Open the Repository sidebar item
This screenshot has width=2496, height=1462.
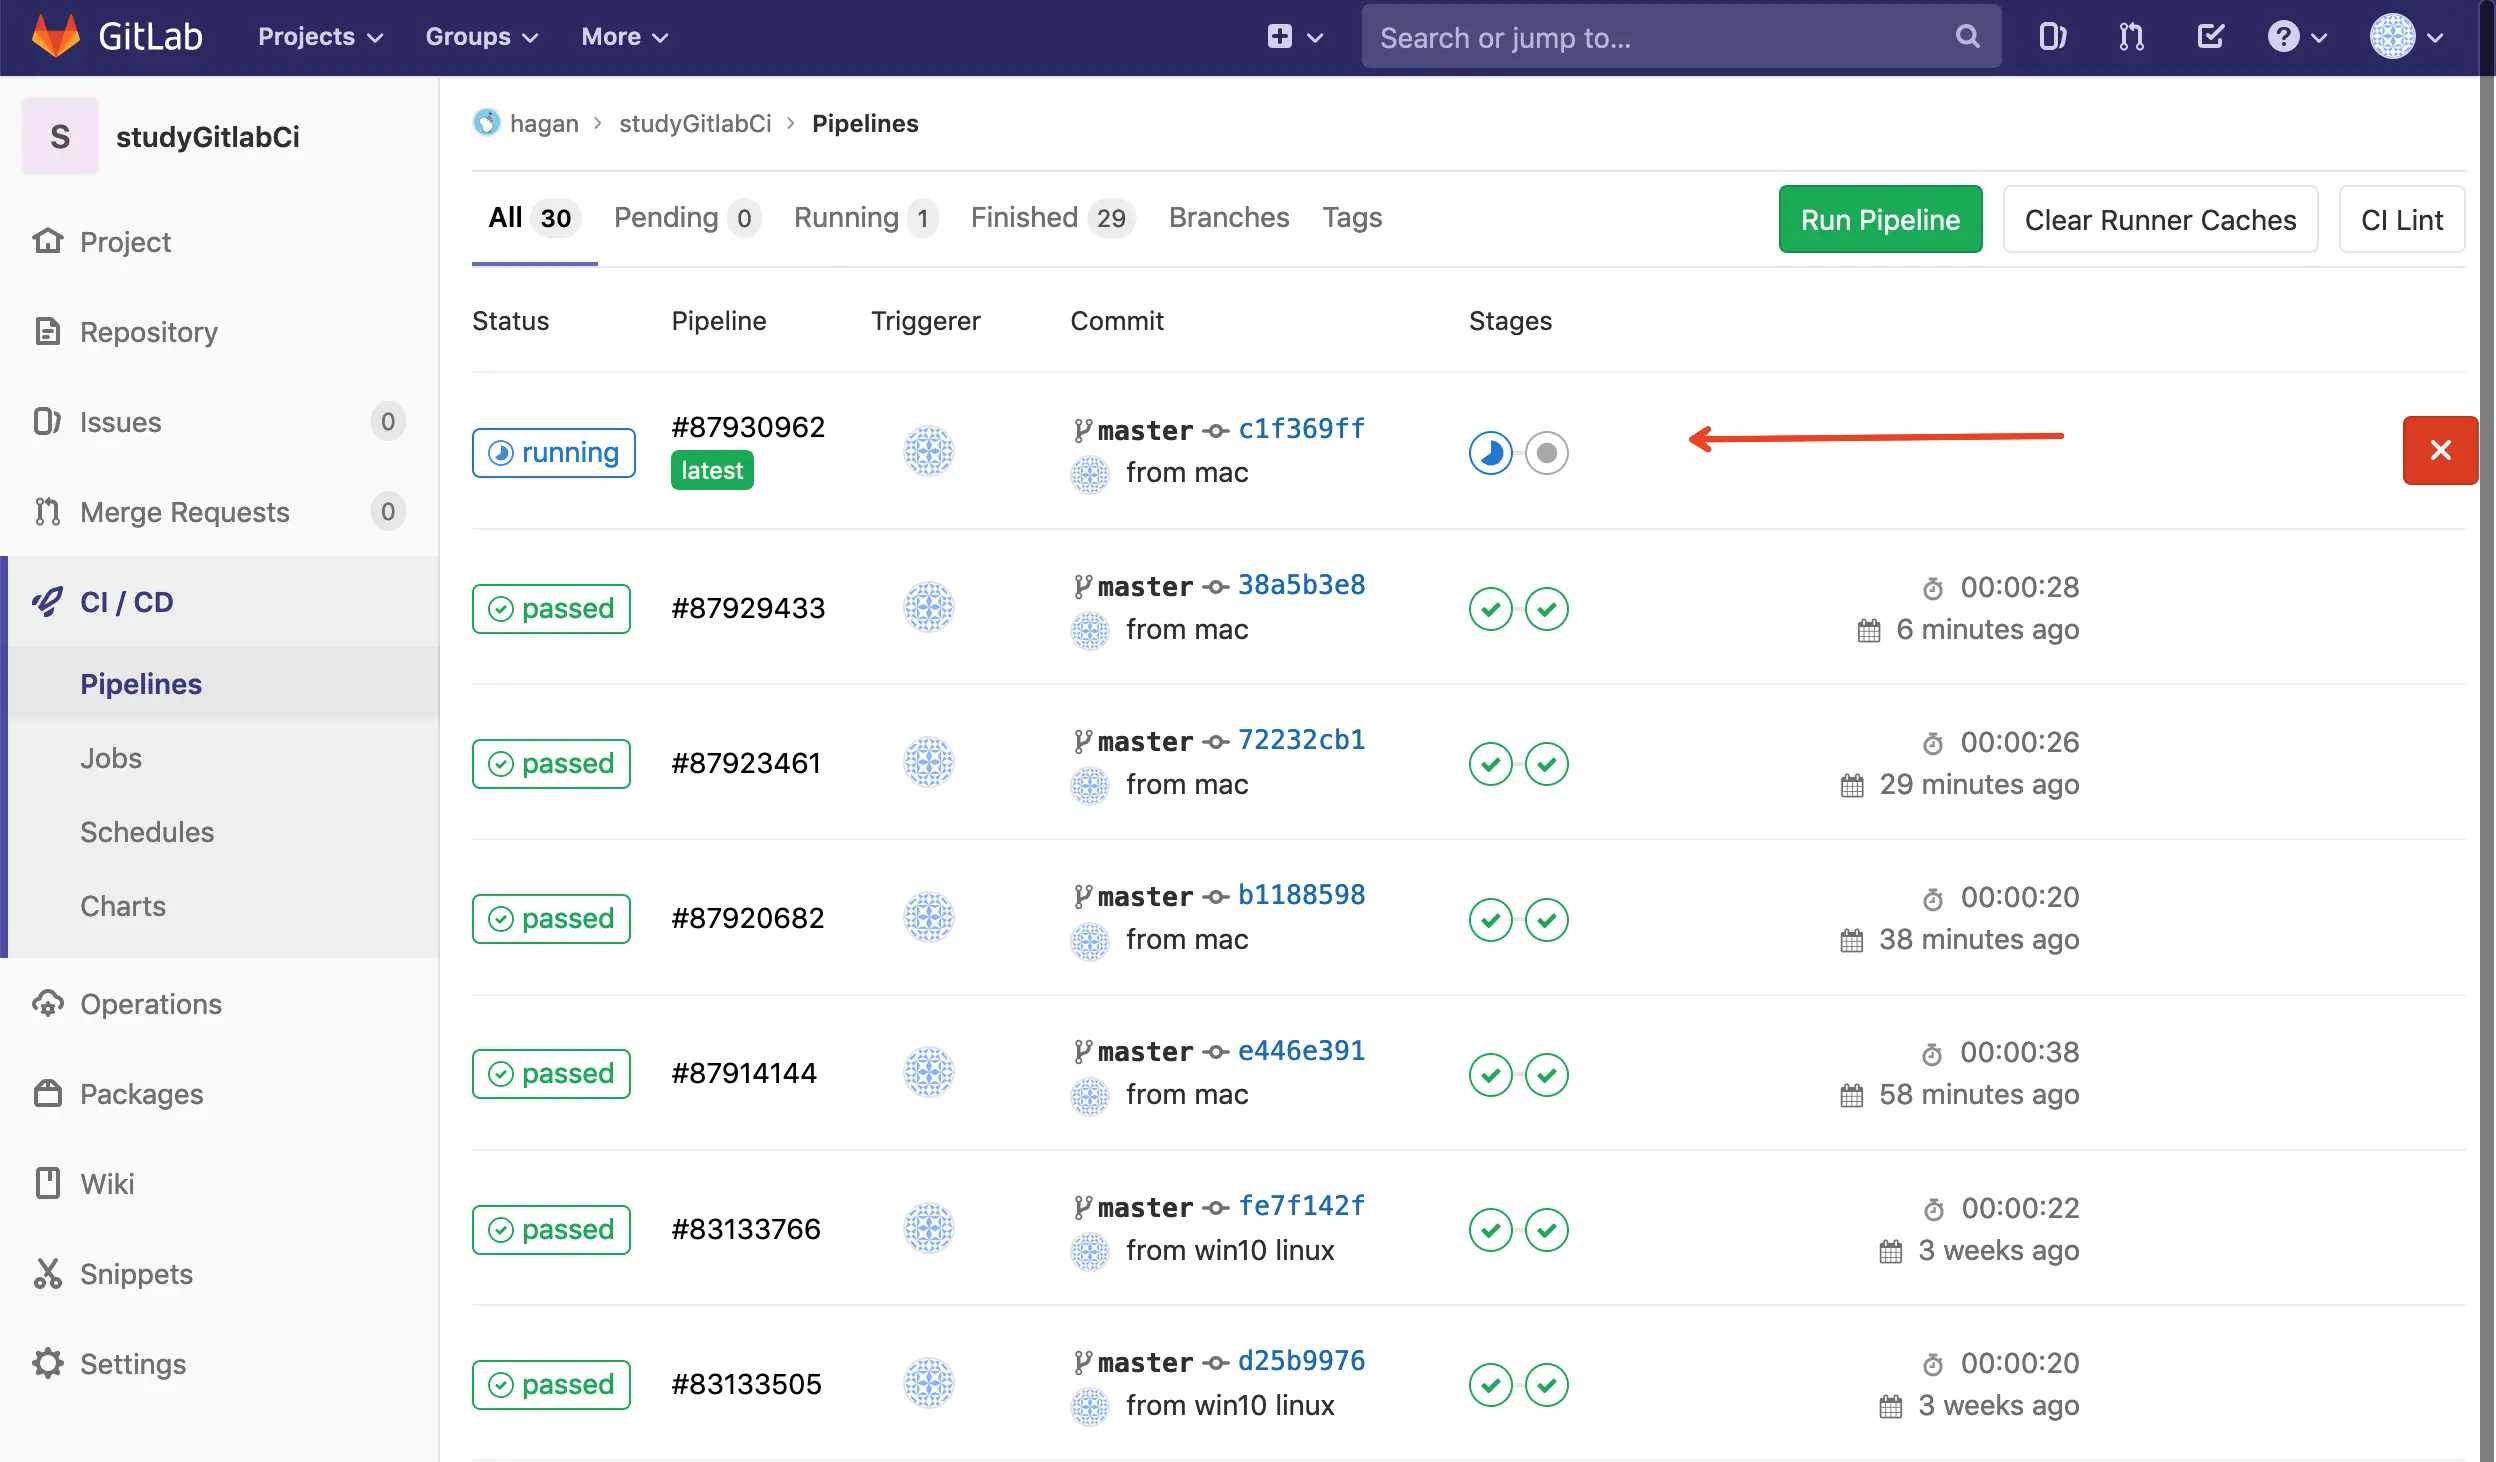coord(220,332)
